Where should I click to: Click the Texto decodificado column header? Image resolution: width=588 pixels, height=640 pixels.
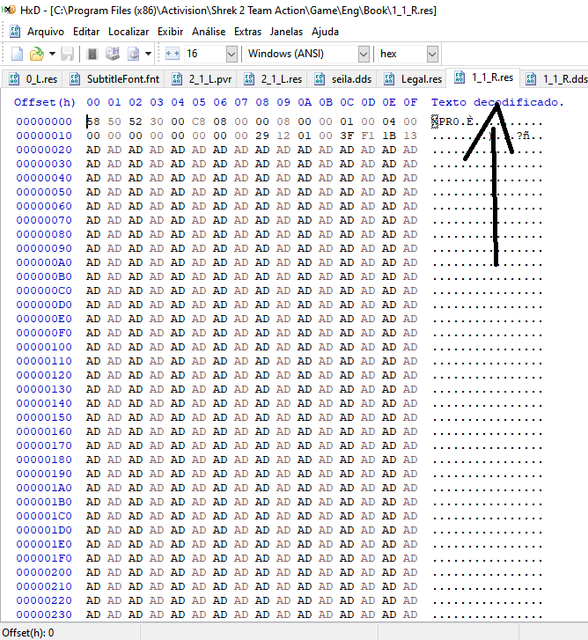coord(497,102)
